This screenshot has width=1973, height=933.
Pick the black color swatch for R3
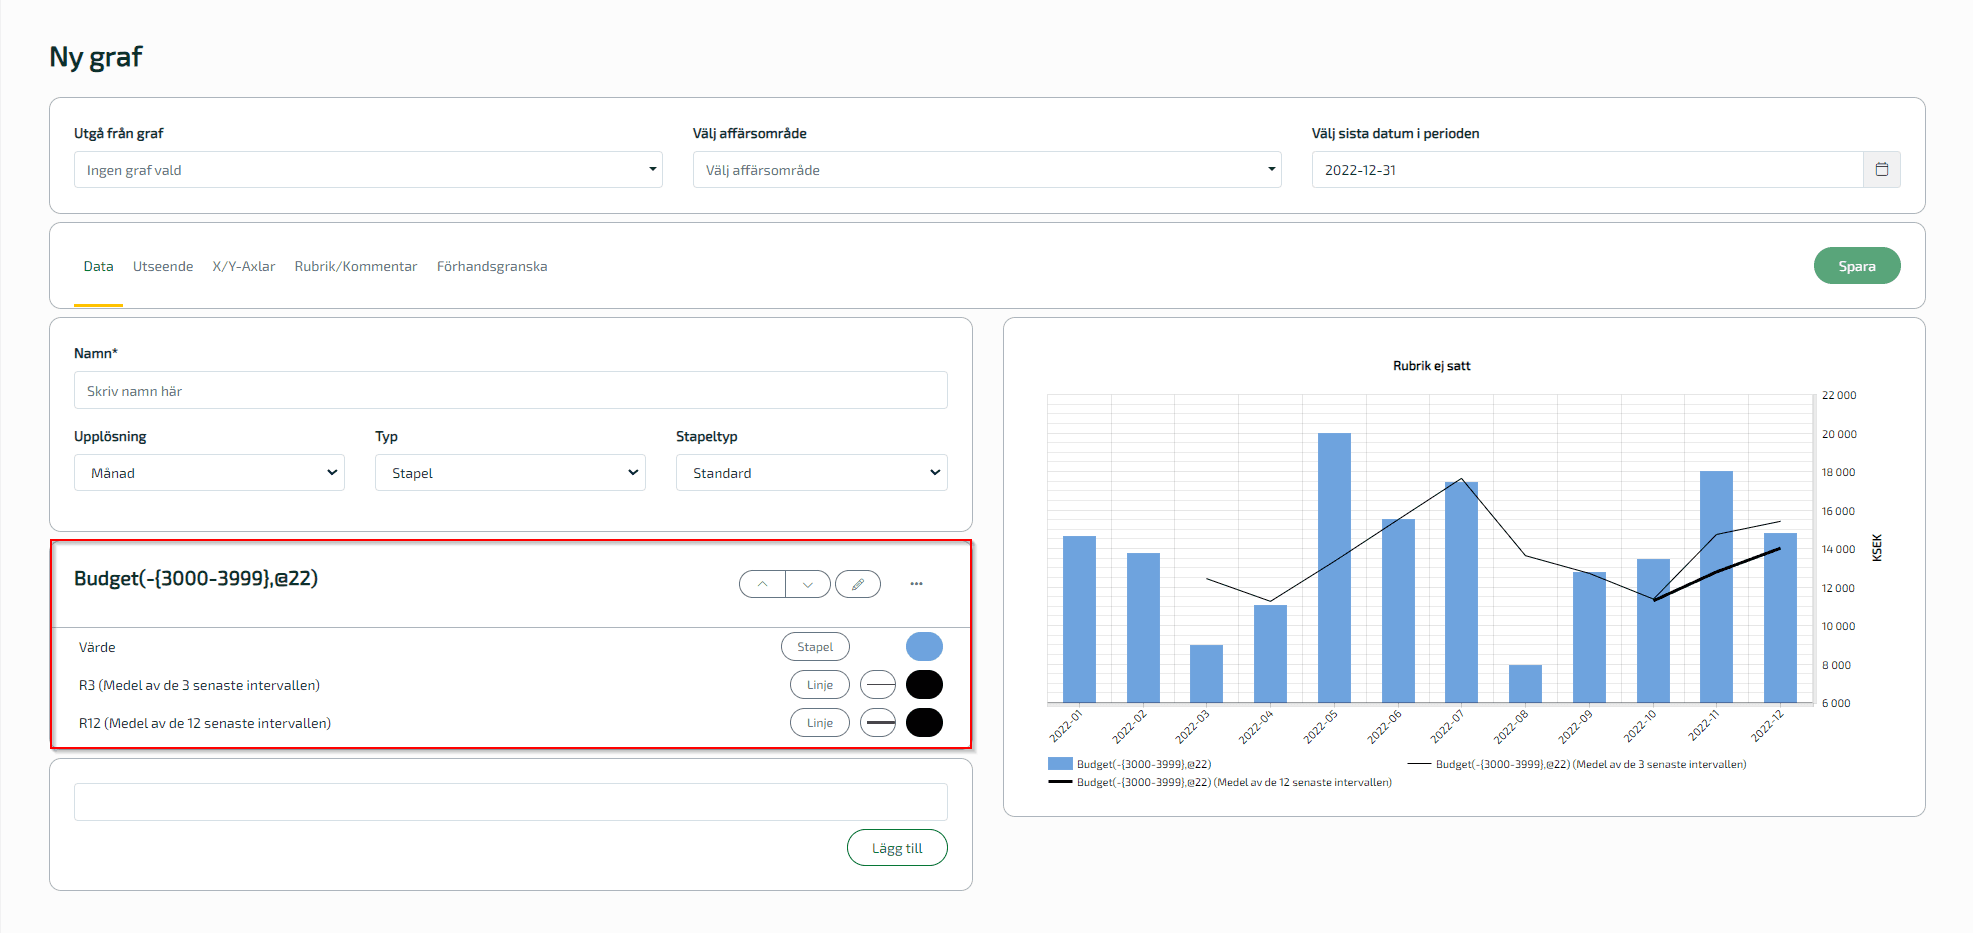[924, 685]
